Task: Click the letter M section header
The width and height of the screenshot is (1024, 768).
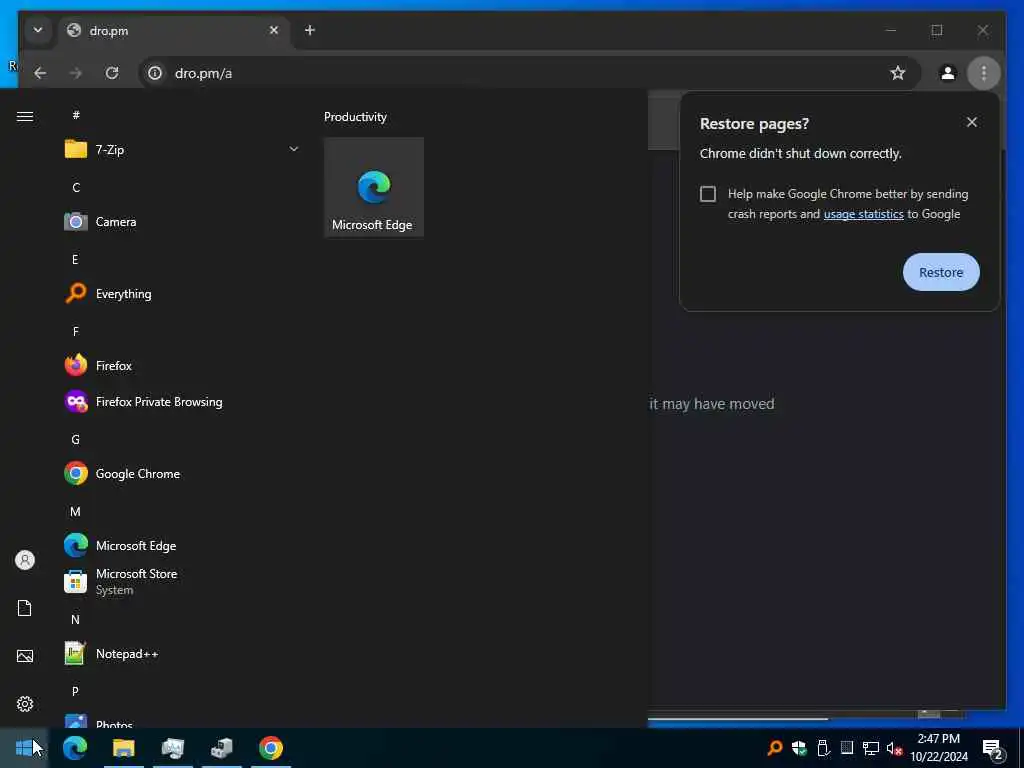Action: pos(75,511)
